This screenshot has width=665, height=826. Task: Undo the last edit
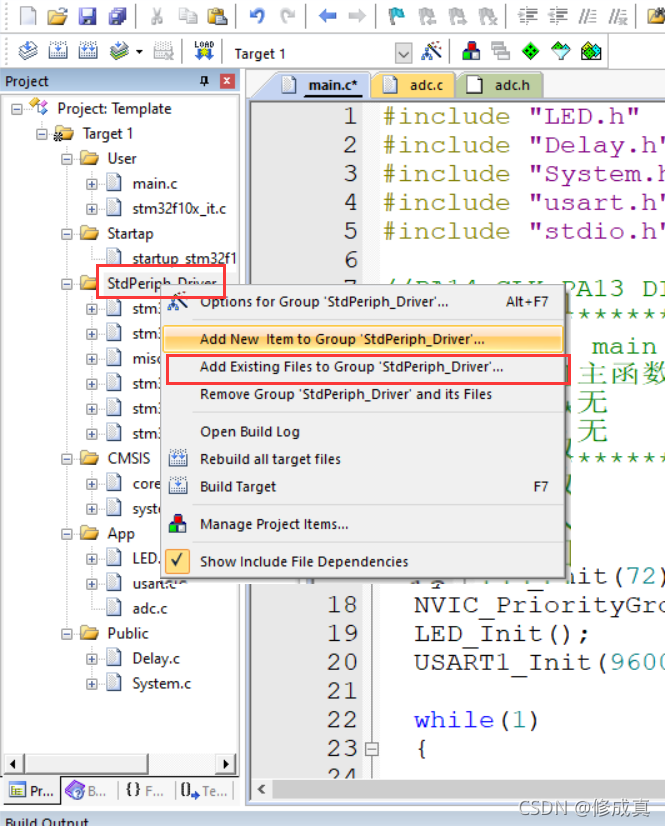257,16
